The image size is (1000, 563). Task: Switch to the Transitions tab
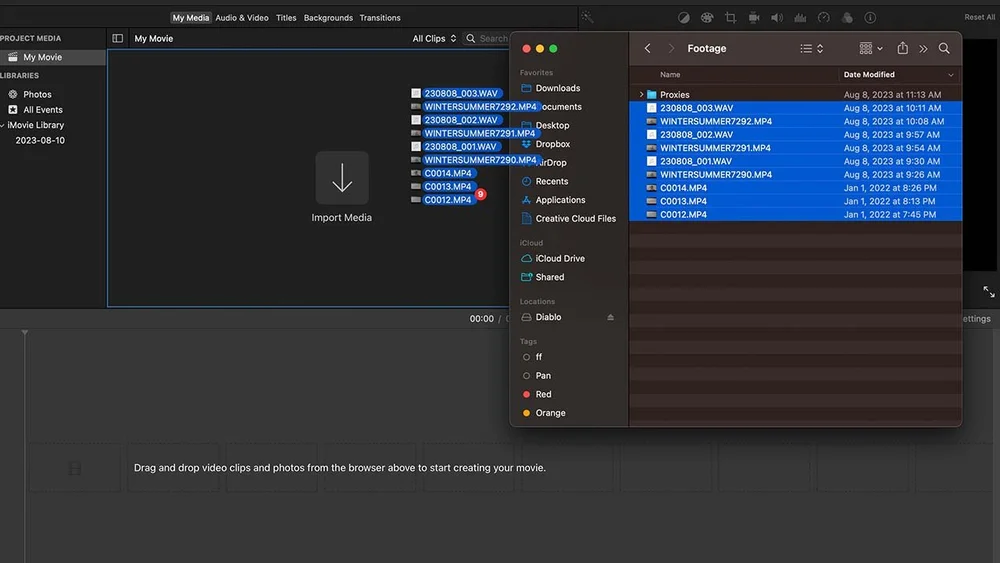[380, 18]
